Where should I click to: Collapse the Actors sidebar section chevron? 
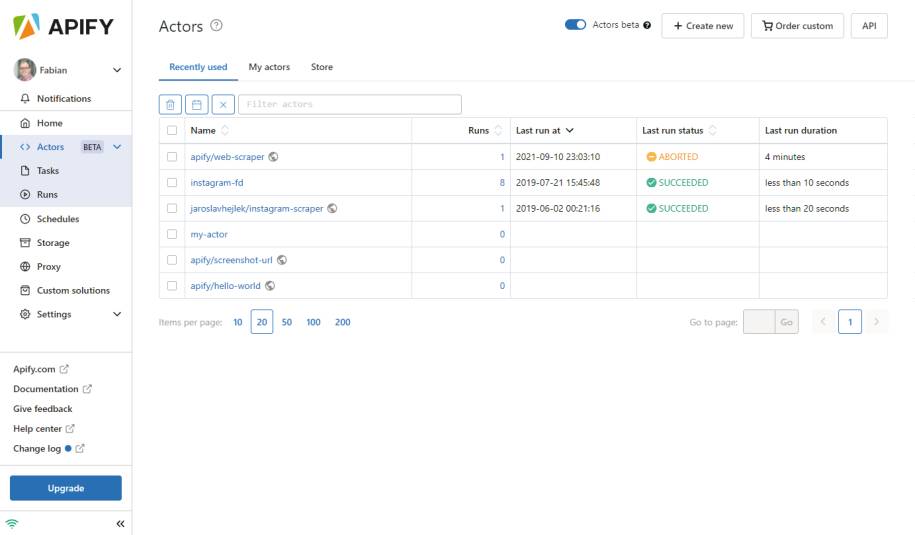pos(117,147)
